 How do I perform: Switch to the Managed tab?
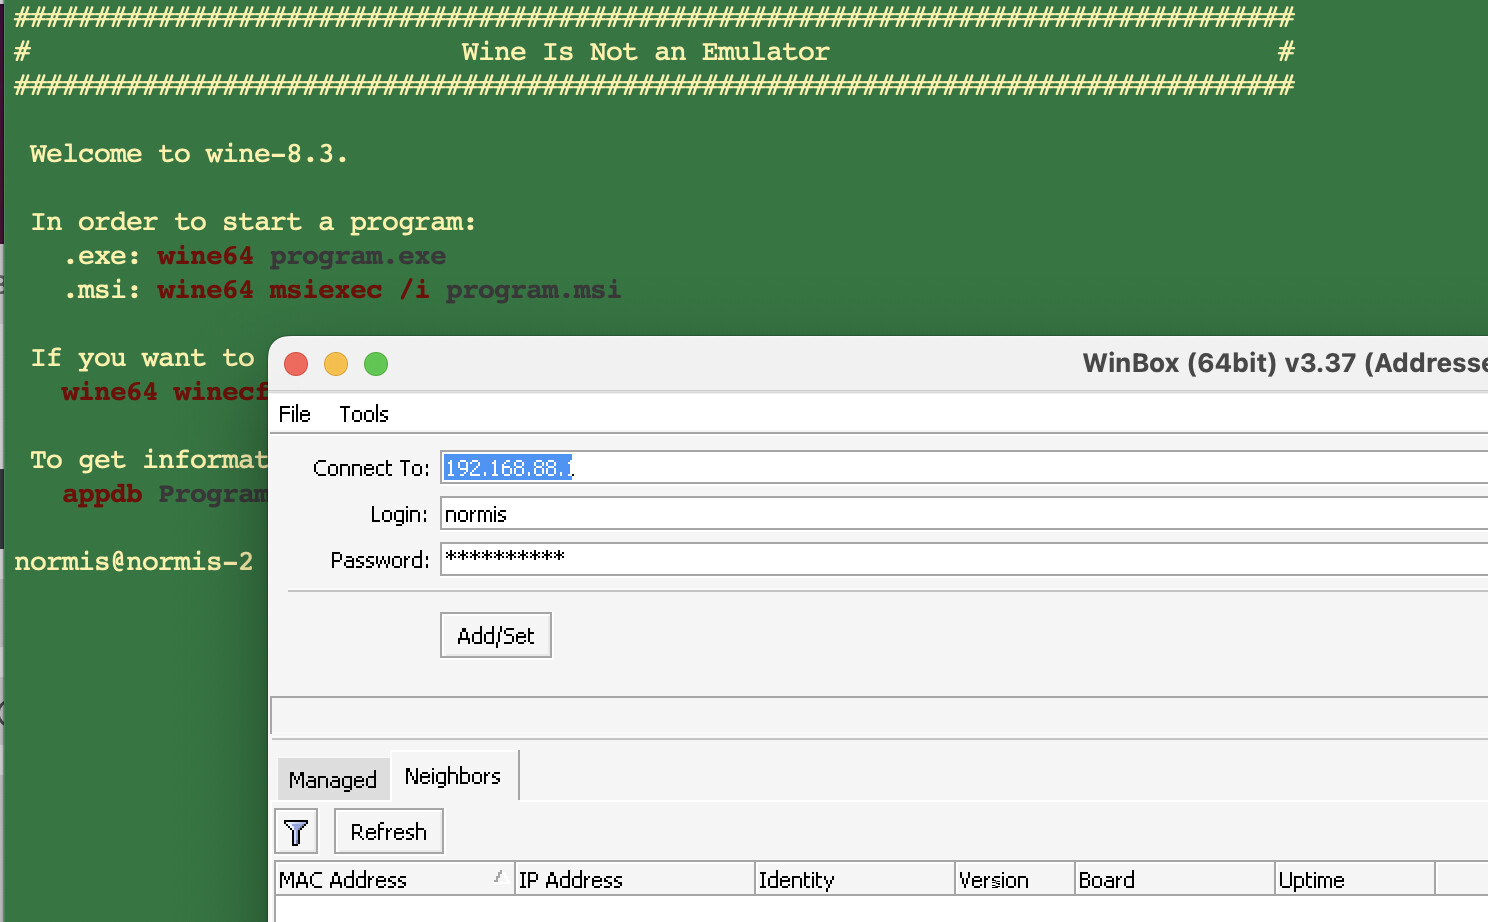pos(333,779)
